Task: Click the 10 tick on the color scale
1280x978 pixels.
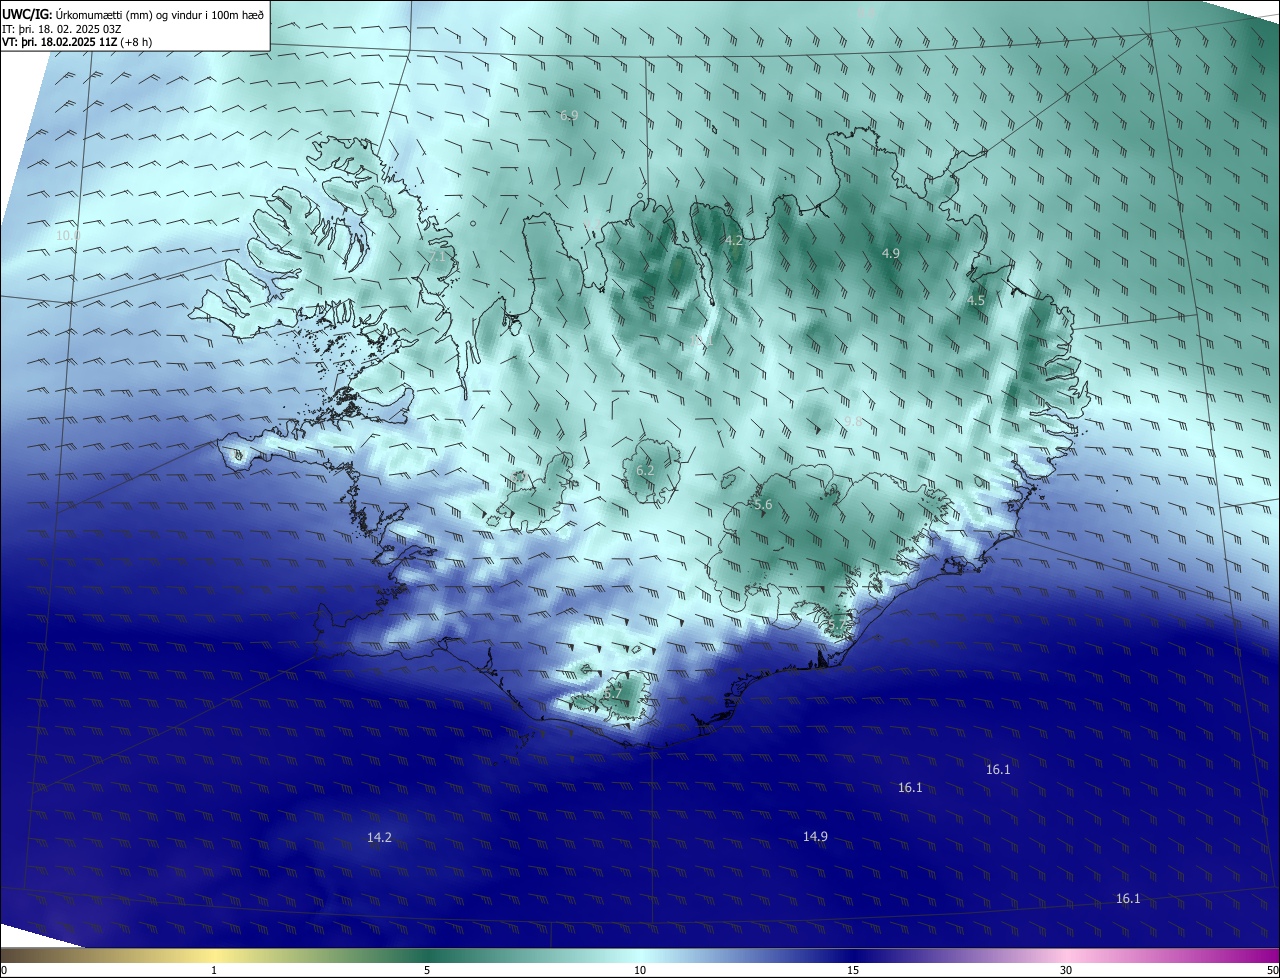Action: click(x=640, y=971)
